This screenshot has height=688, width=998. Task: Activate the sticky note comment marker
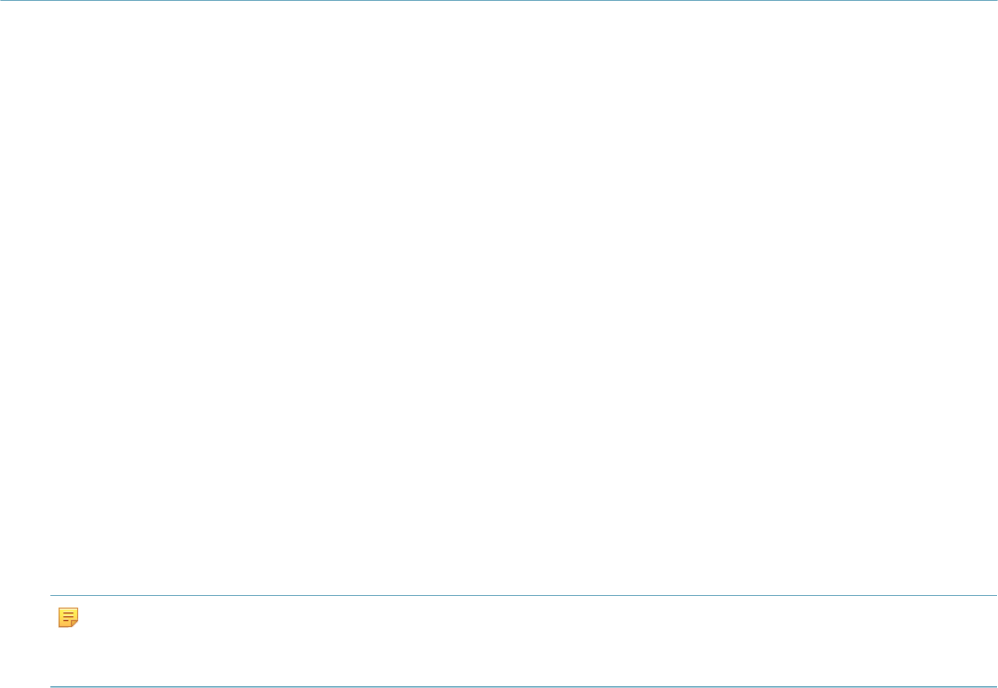[x=68, y=617]
